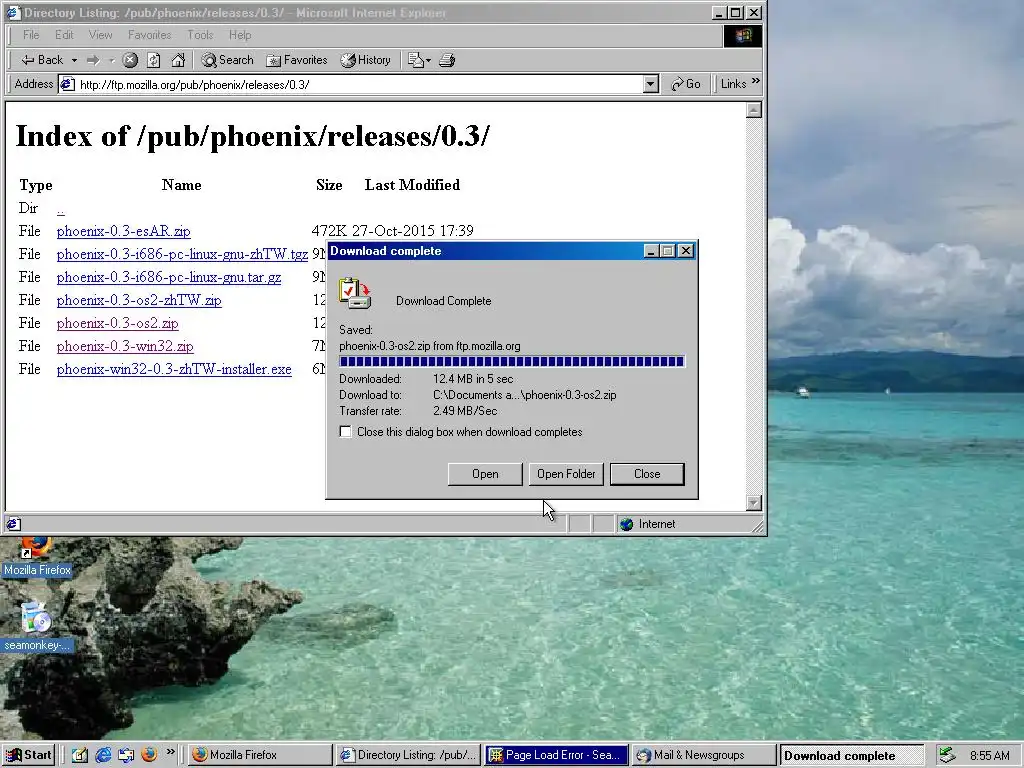
Task: Click the scroll up arrow of page scrollbar
Action: point(754,110)
